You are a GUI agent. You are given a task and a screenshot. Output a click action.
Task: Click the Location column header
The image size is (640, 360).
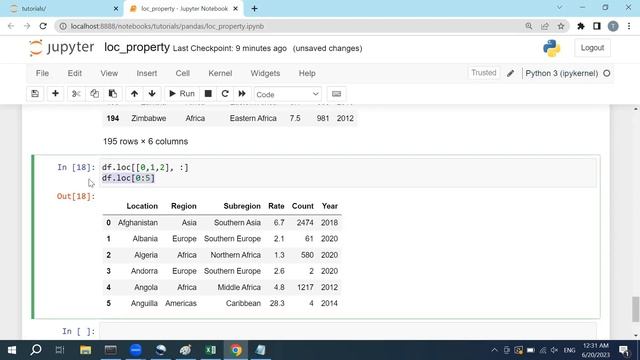point(142,206)
